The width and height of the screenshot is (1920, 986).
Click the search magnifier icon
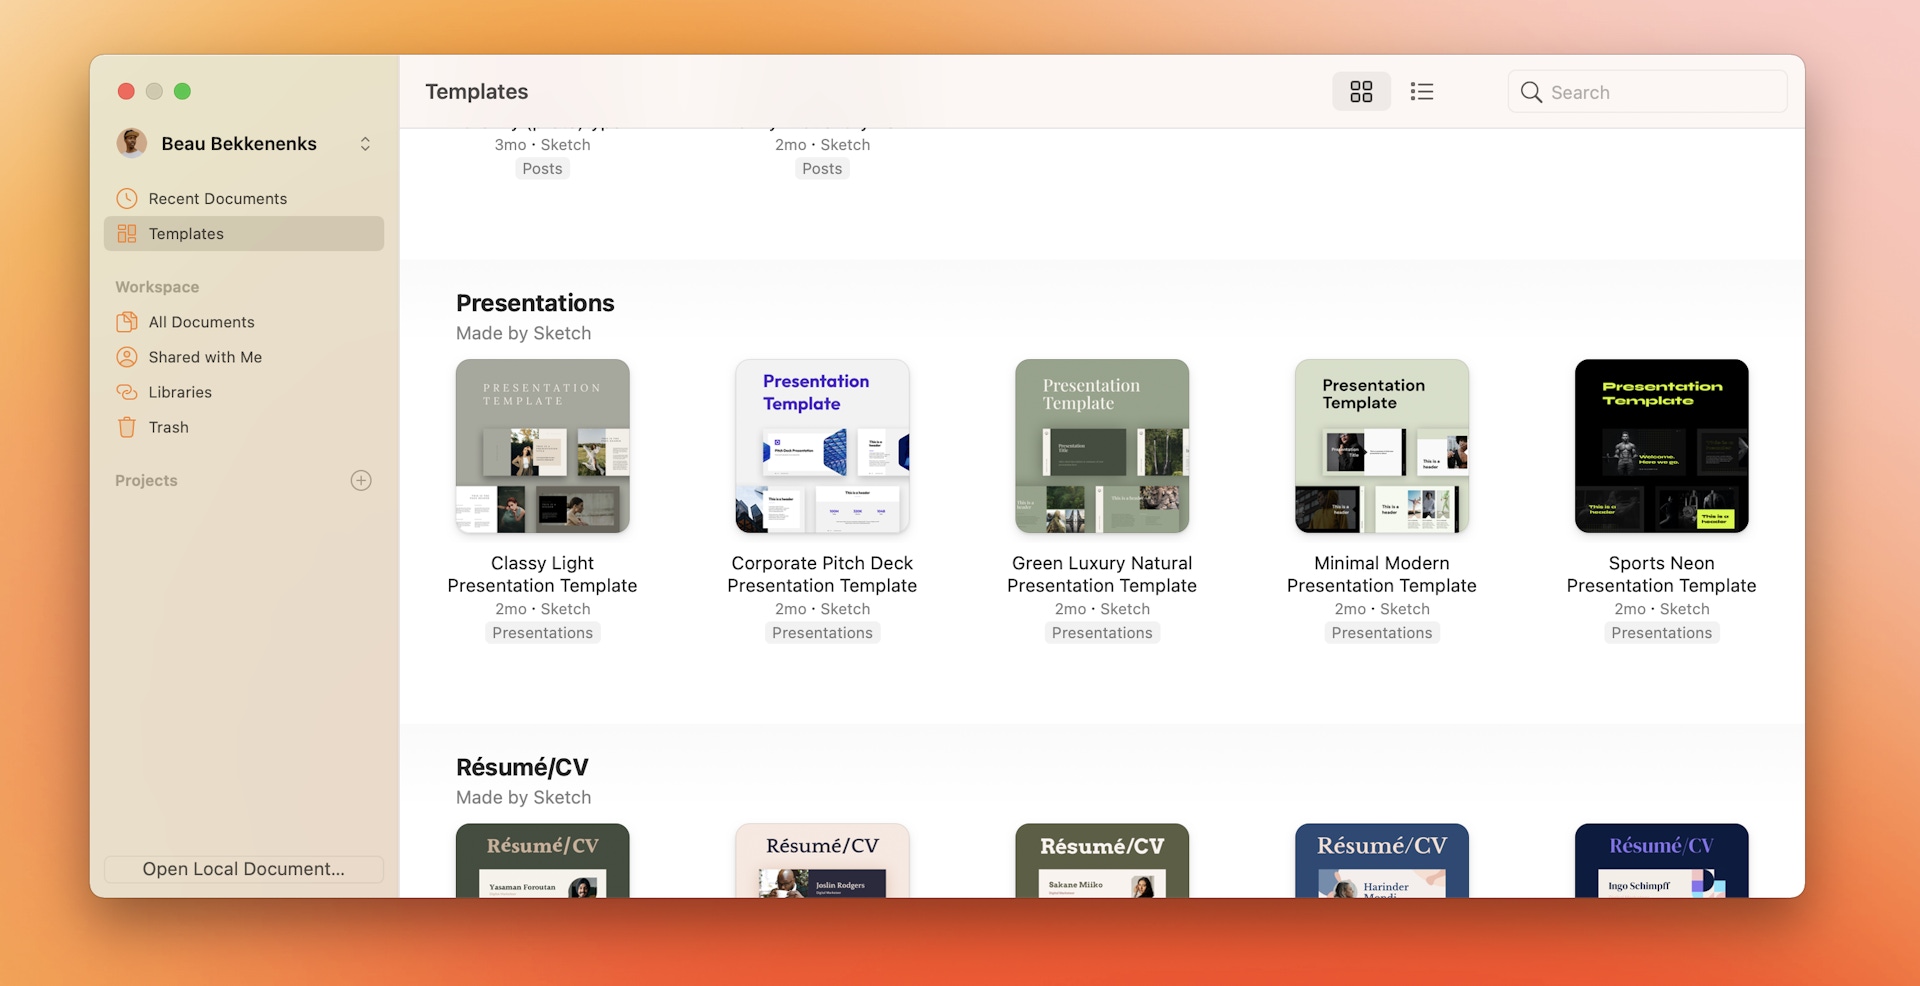(x=1531, y=91)
